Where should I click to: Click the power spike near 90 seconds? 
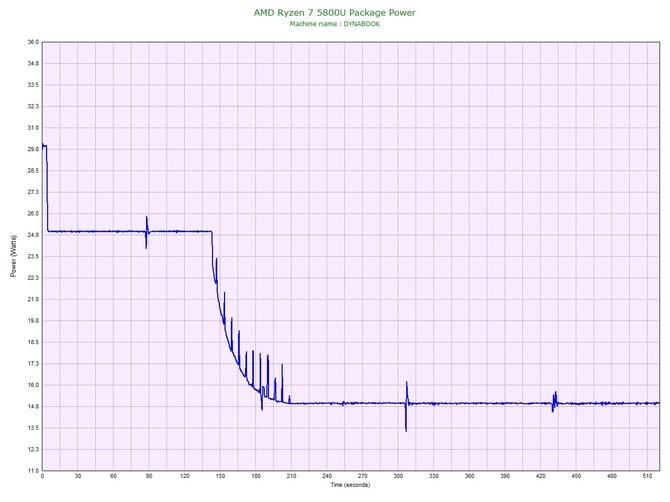click(147, 232)
